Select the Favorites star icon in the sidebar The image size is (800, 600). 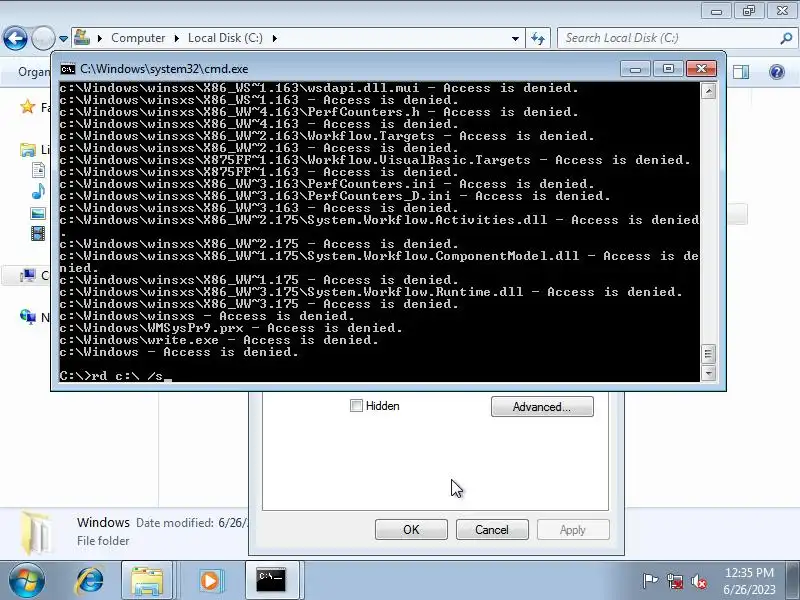[28, 107]
